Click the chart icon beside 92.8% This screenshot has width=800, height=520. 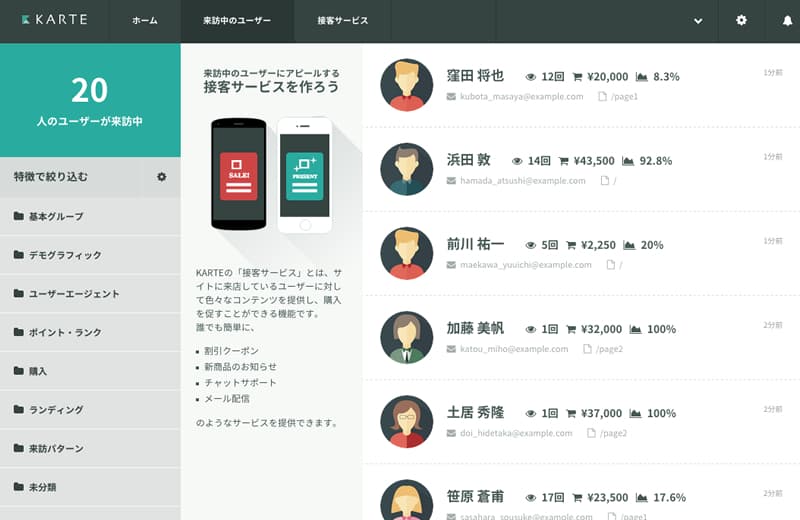[x=628, y=161]
